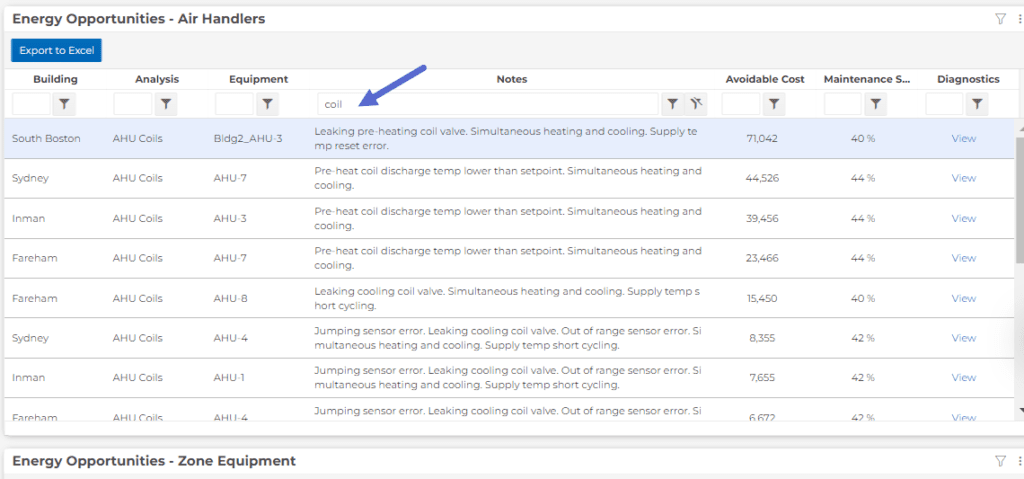Click the Diagnostics column filter icon
This screenshot has height=479, width=1024.
[x=977, y=104]
